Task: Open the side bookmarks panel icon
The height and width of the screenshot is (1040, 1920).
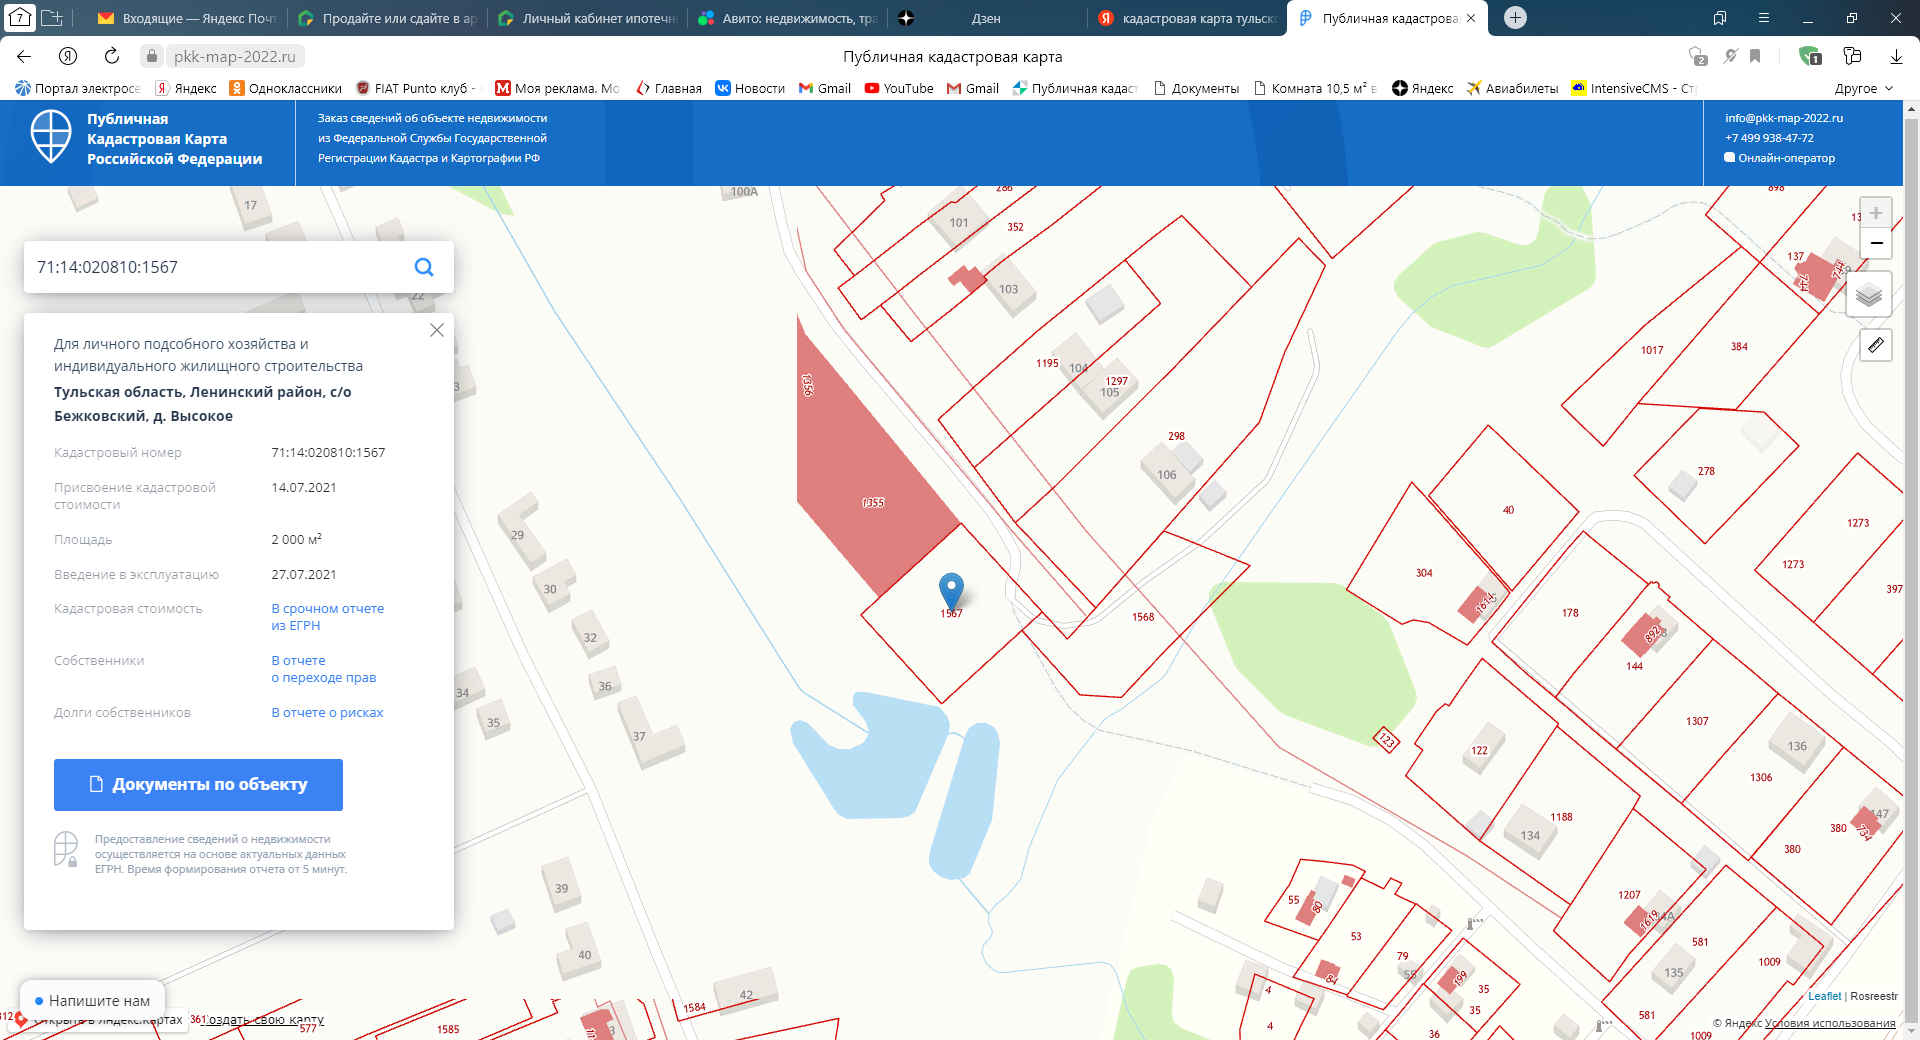Action: (x=1720, y=18)
